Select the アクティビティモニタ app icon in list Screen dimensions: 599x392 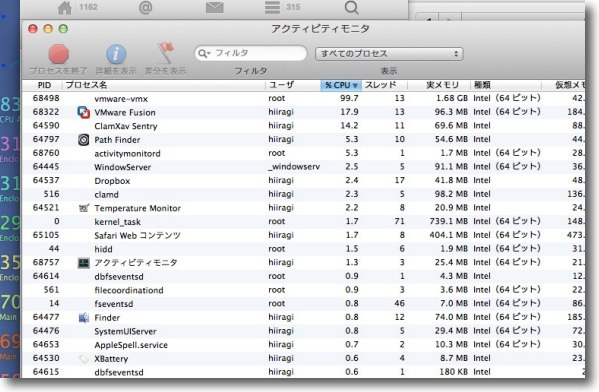(x=83, y=262)
